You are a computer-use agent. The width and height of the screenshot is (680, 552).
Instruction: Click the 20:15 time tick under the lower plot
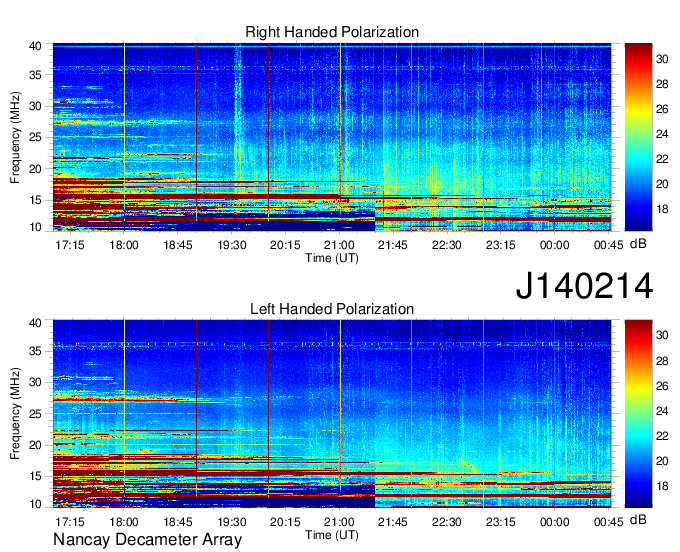(285, 522)
